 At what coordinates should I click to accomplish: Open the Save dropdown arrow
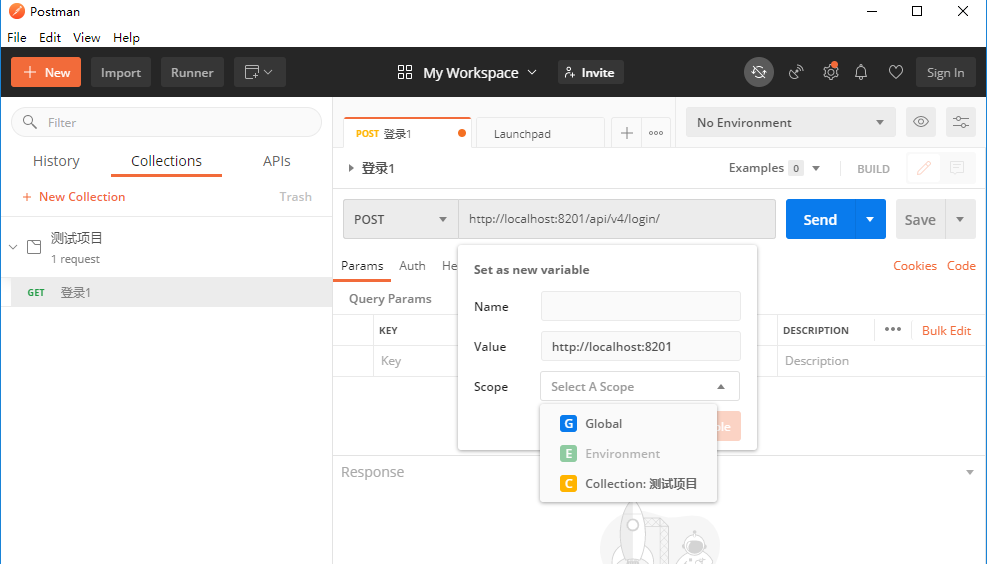(961, 219)
